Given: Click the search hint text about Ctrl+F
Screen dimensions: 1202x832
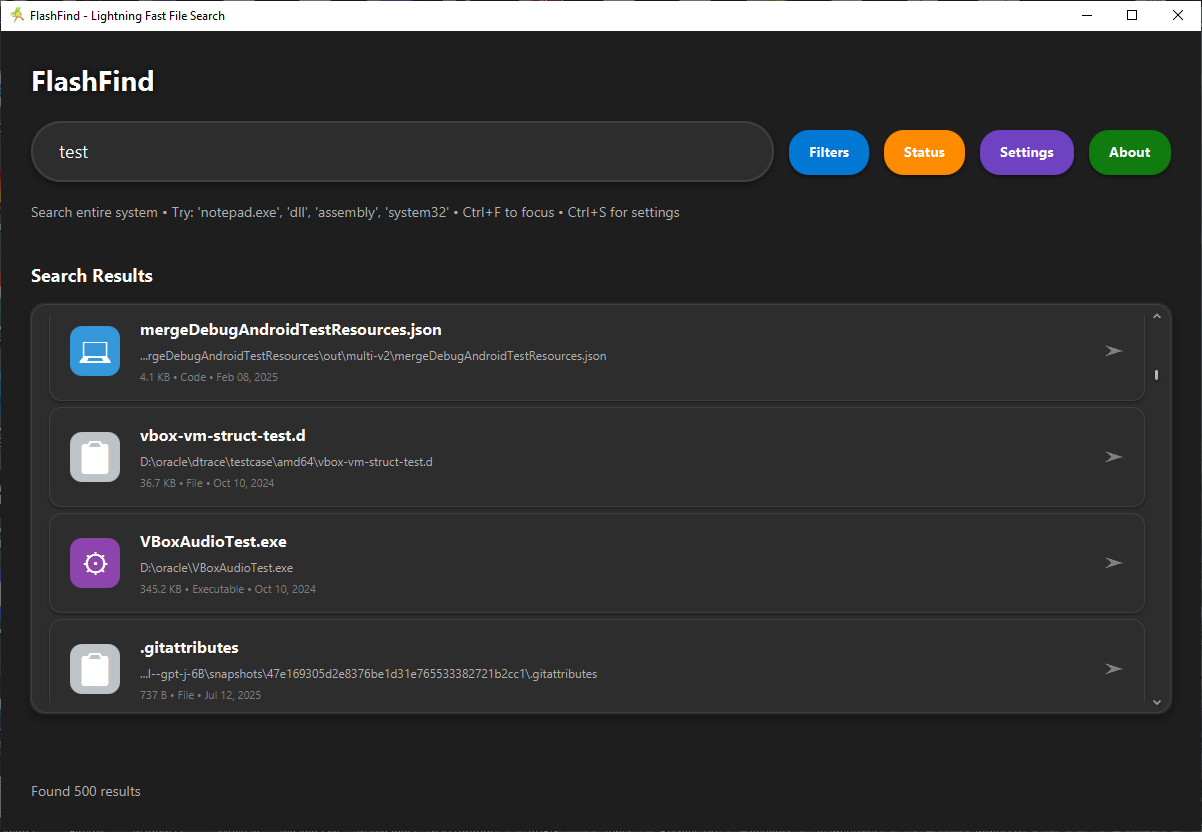Looking at the screenshot, I should (x=355, y=212).
